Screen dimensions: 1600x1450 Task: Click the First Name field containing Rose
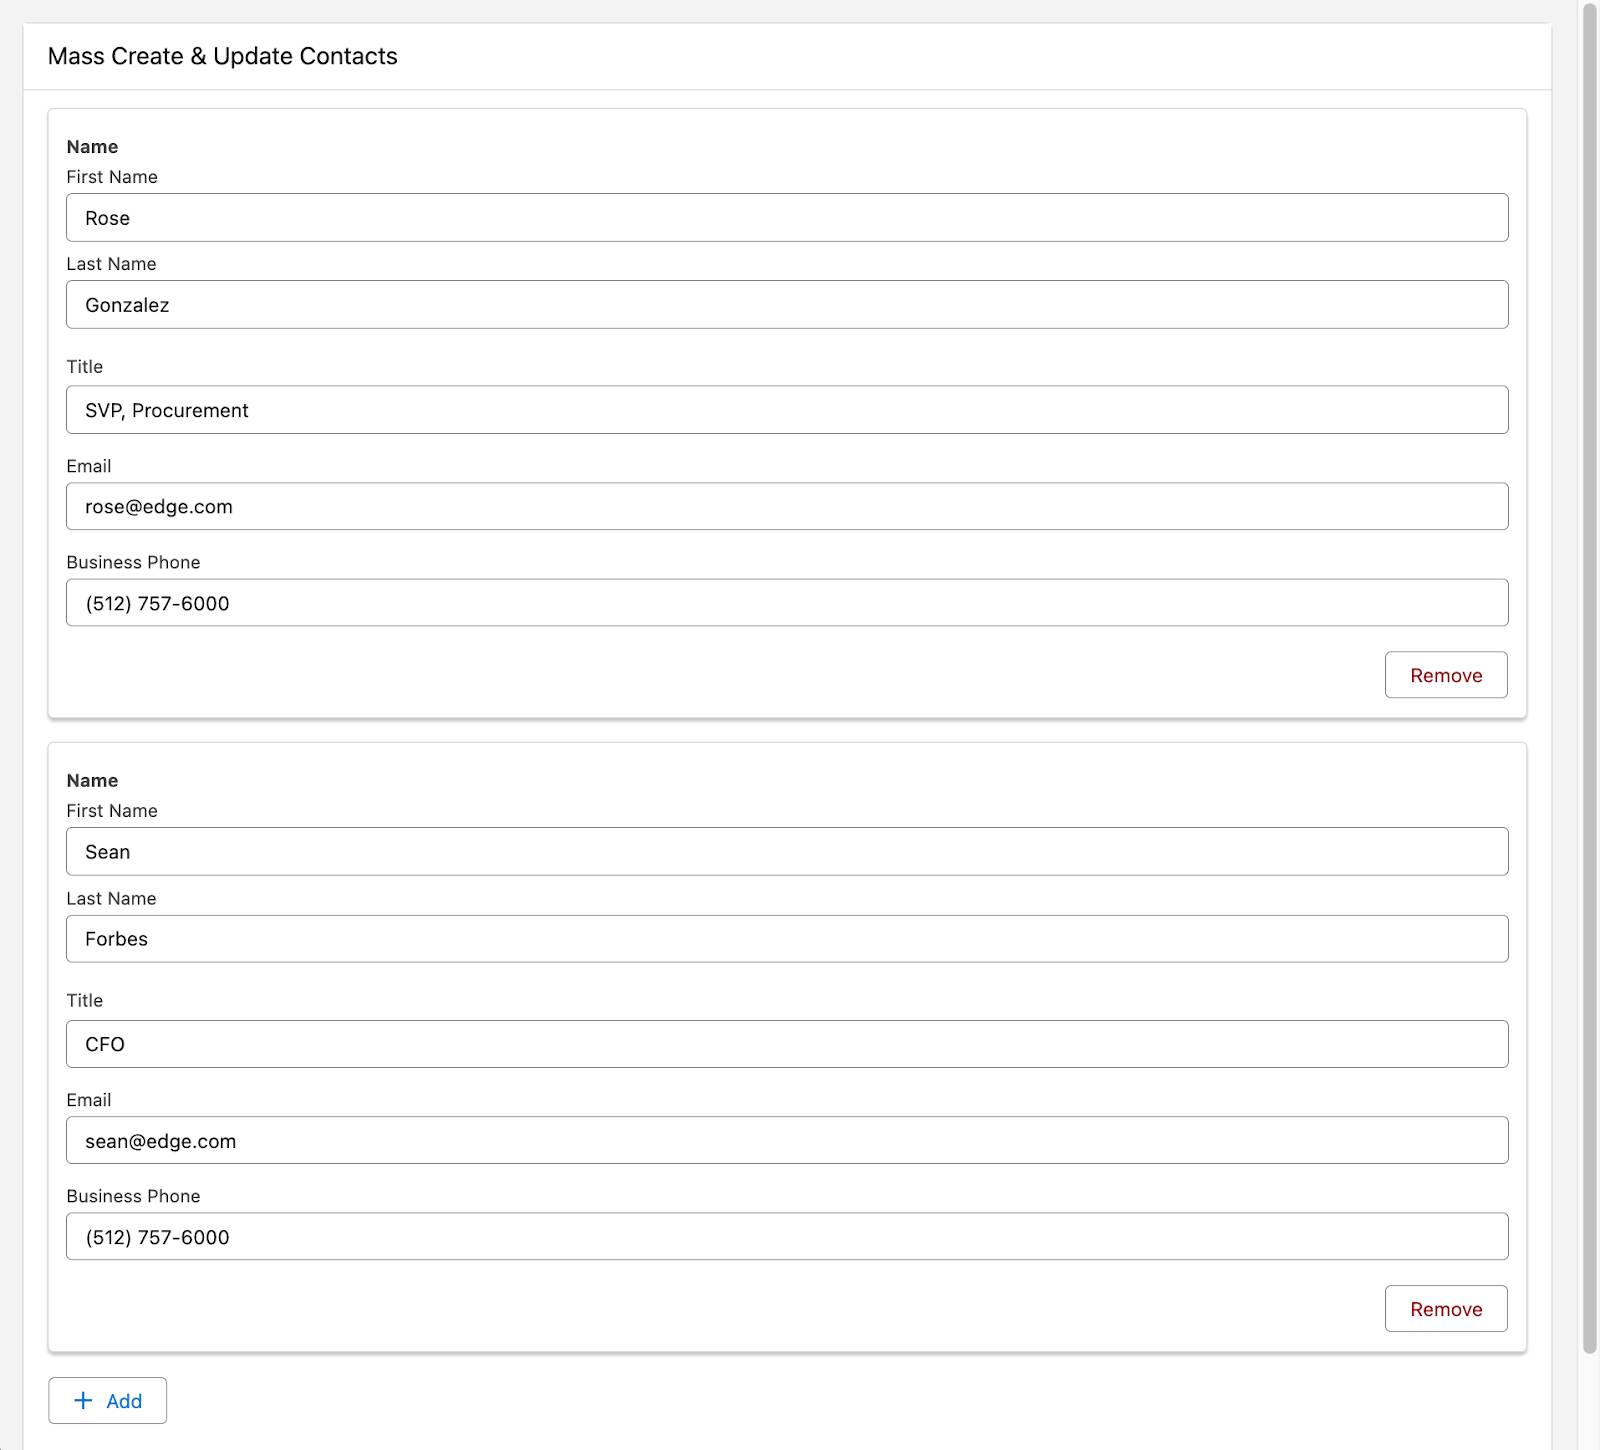[786, 218]
